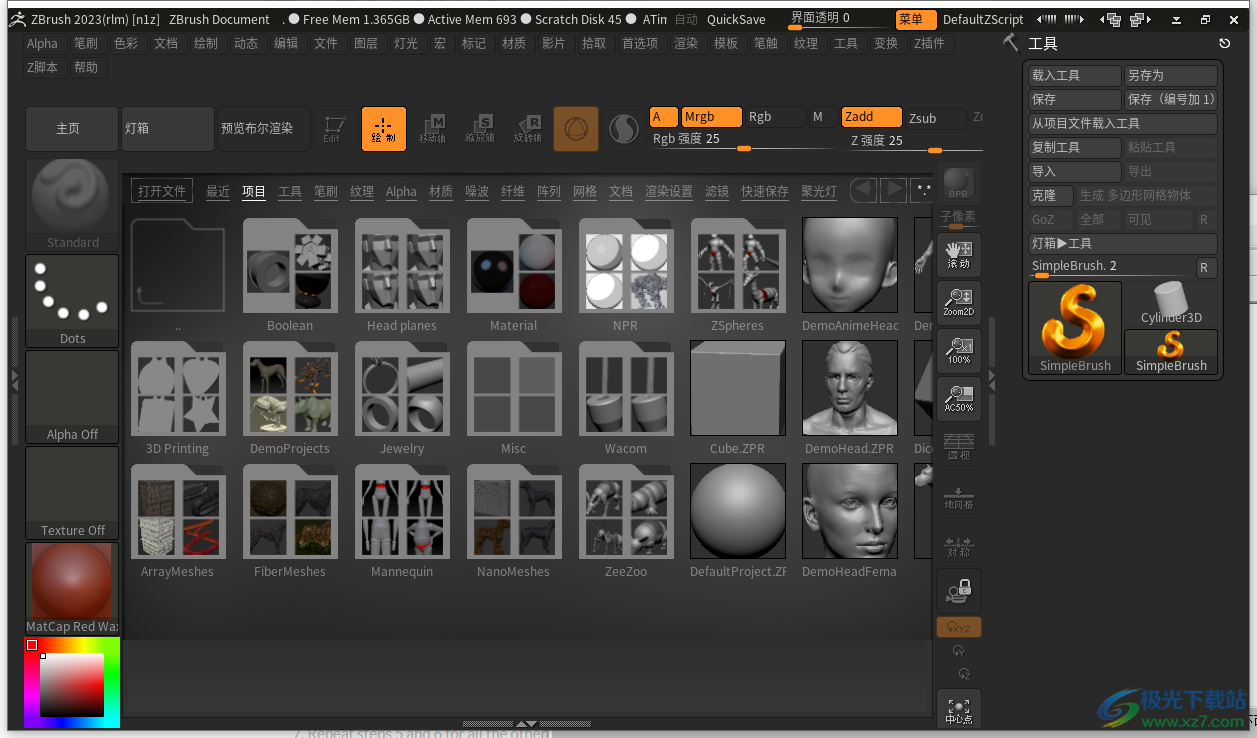The height and width of the screenshot is (738, 1257).
Task: Pick a color in the color picker square
Action: coord(72,685)
